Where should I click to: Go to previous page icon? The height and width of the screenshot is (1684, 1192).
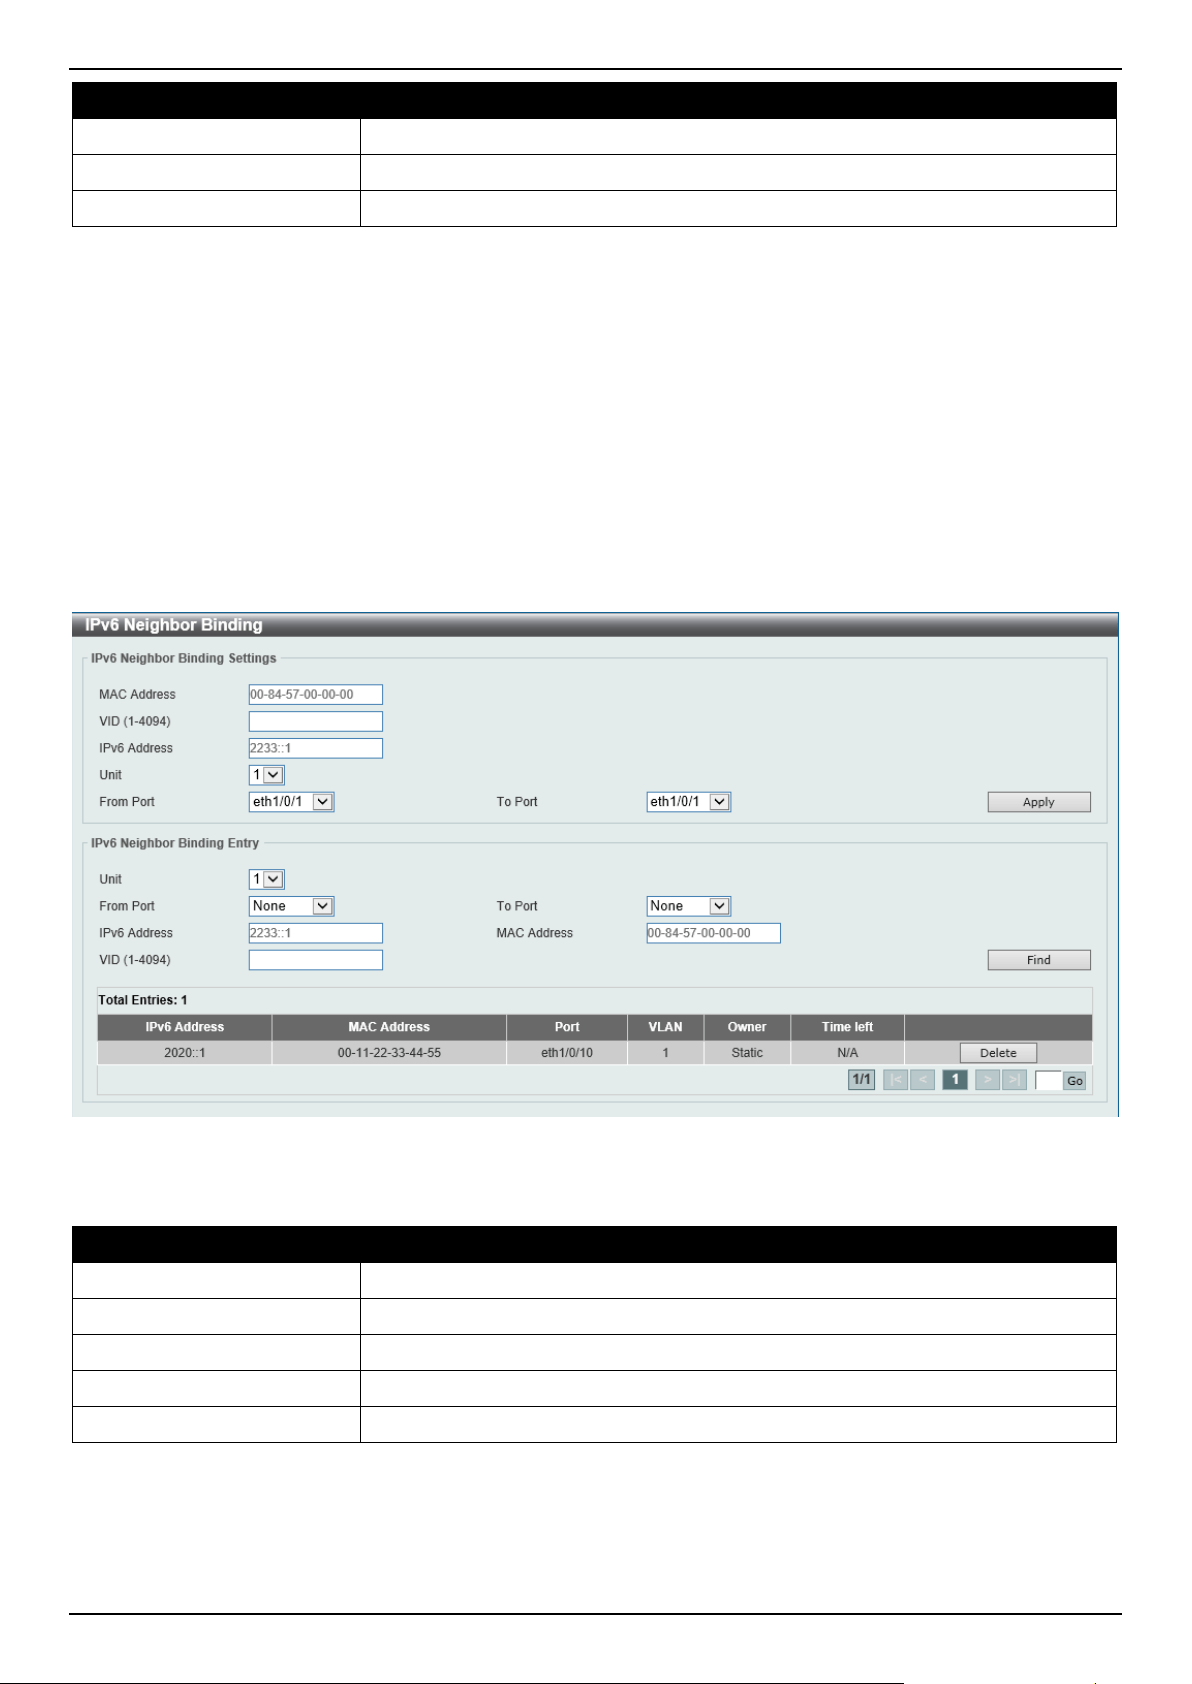[923, 1080]
